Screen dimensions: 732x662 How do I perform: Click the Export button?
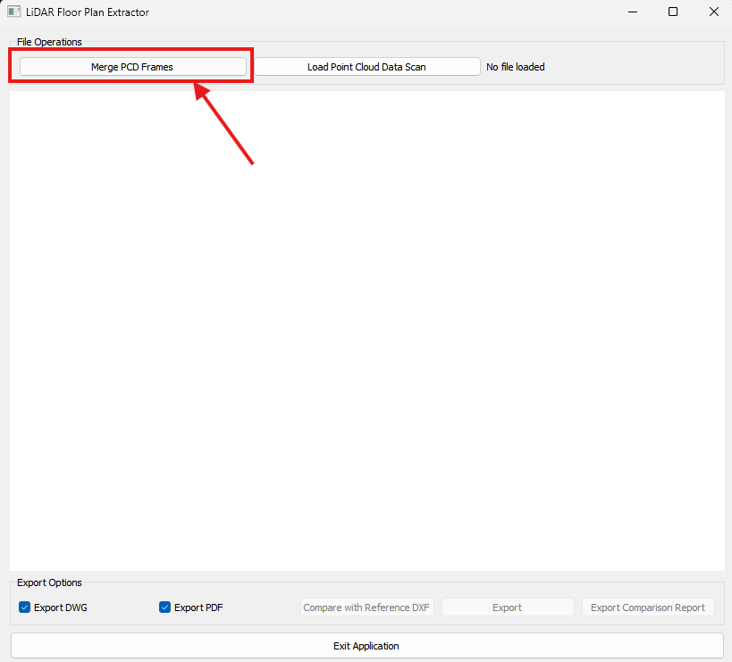[x=507, y=607]
